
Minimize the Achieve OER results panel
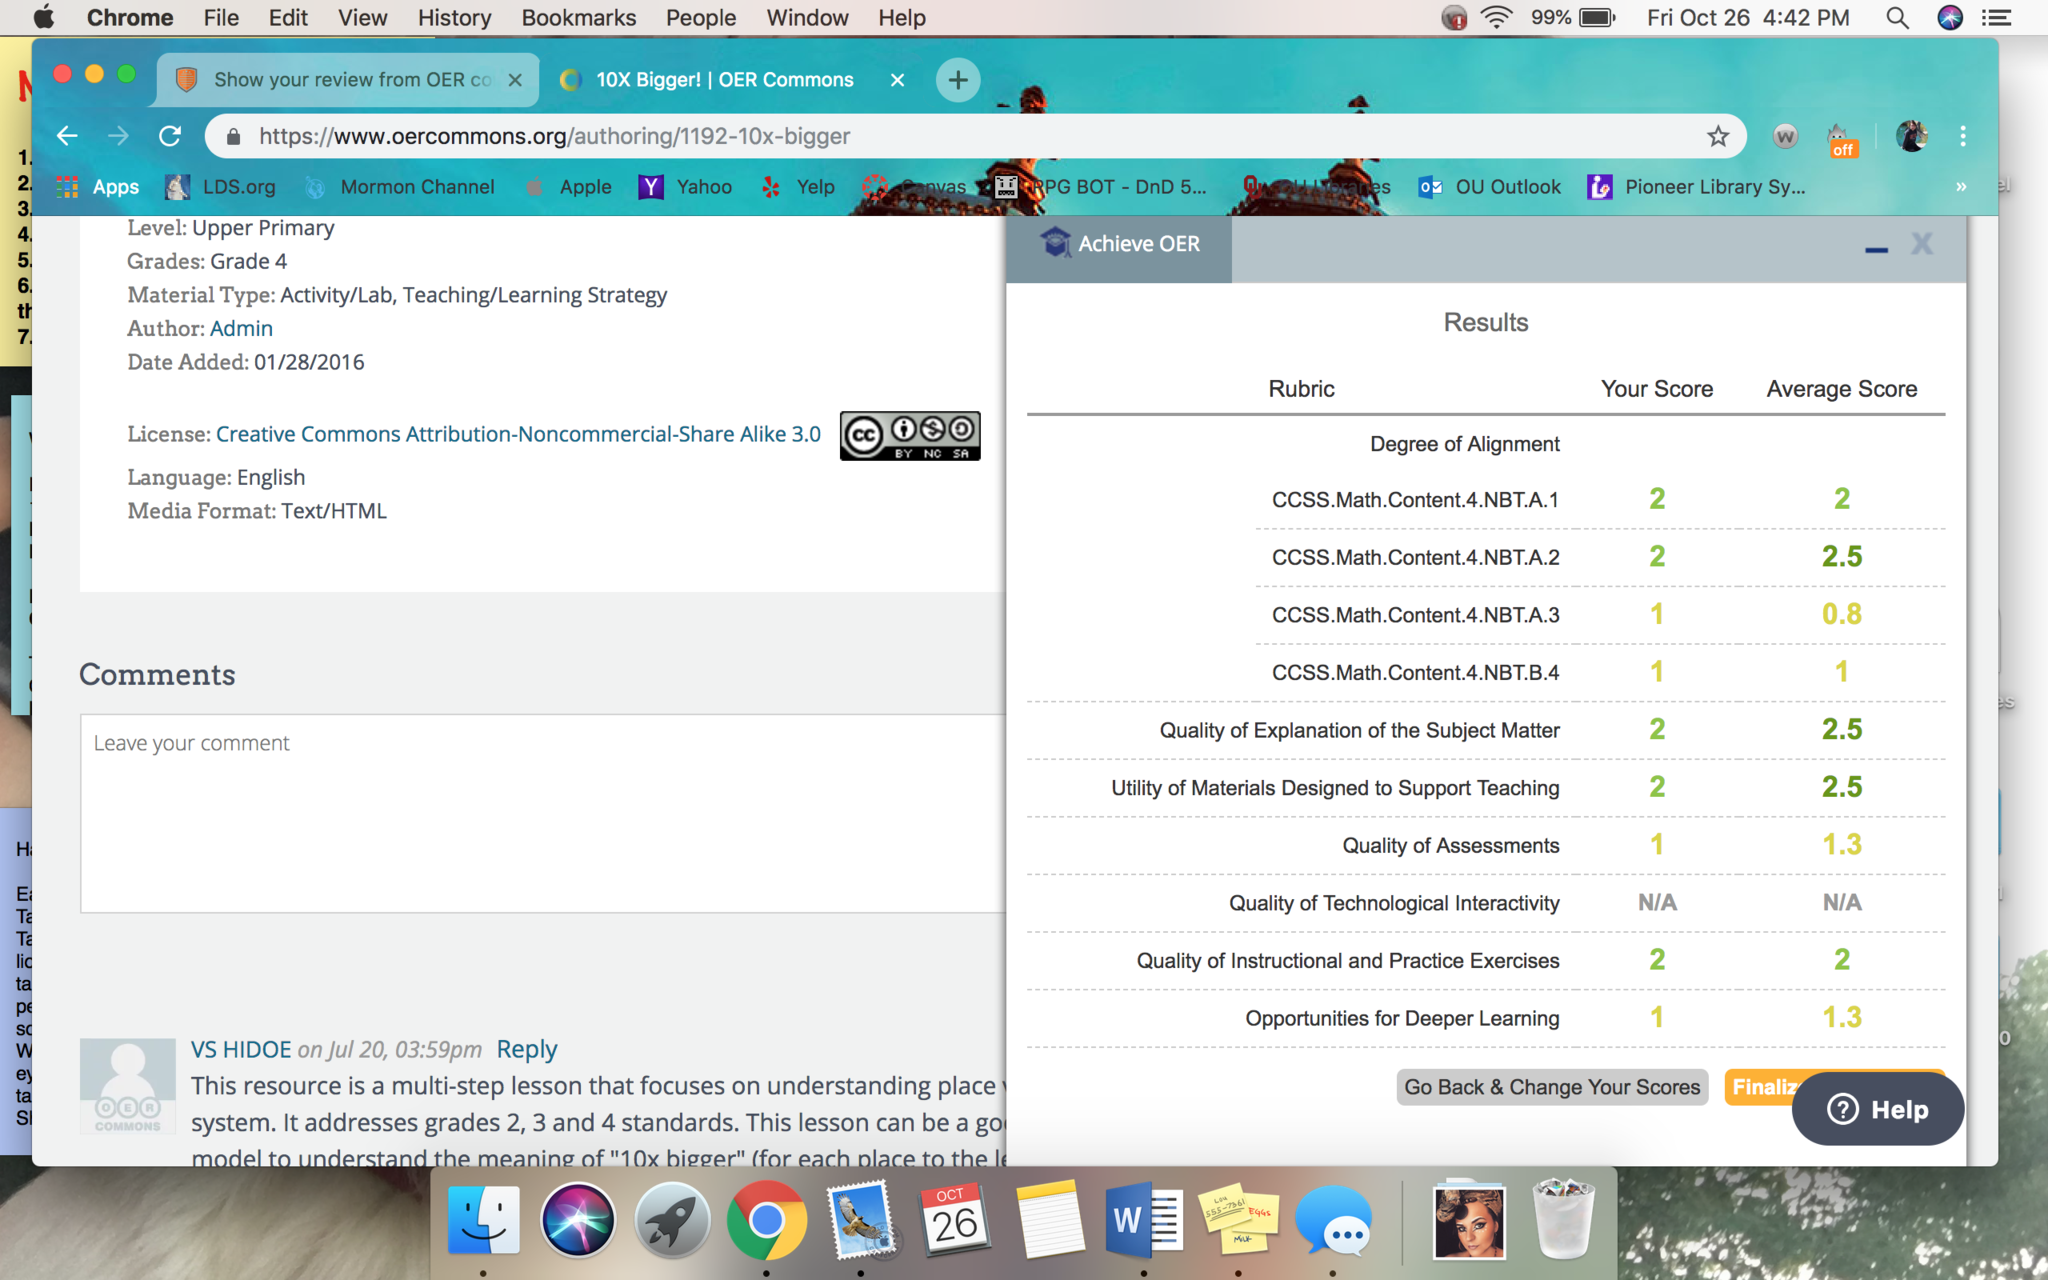(x=1876, y=246)
